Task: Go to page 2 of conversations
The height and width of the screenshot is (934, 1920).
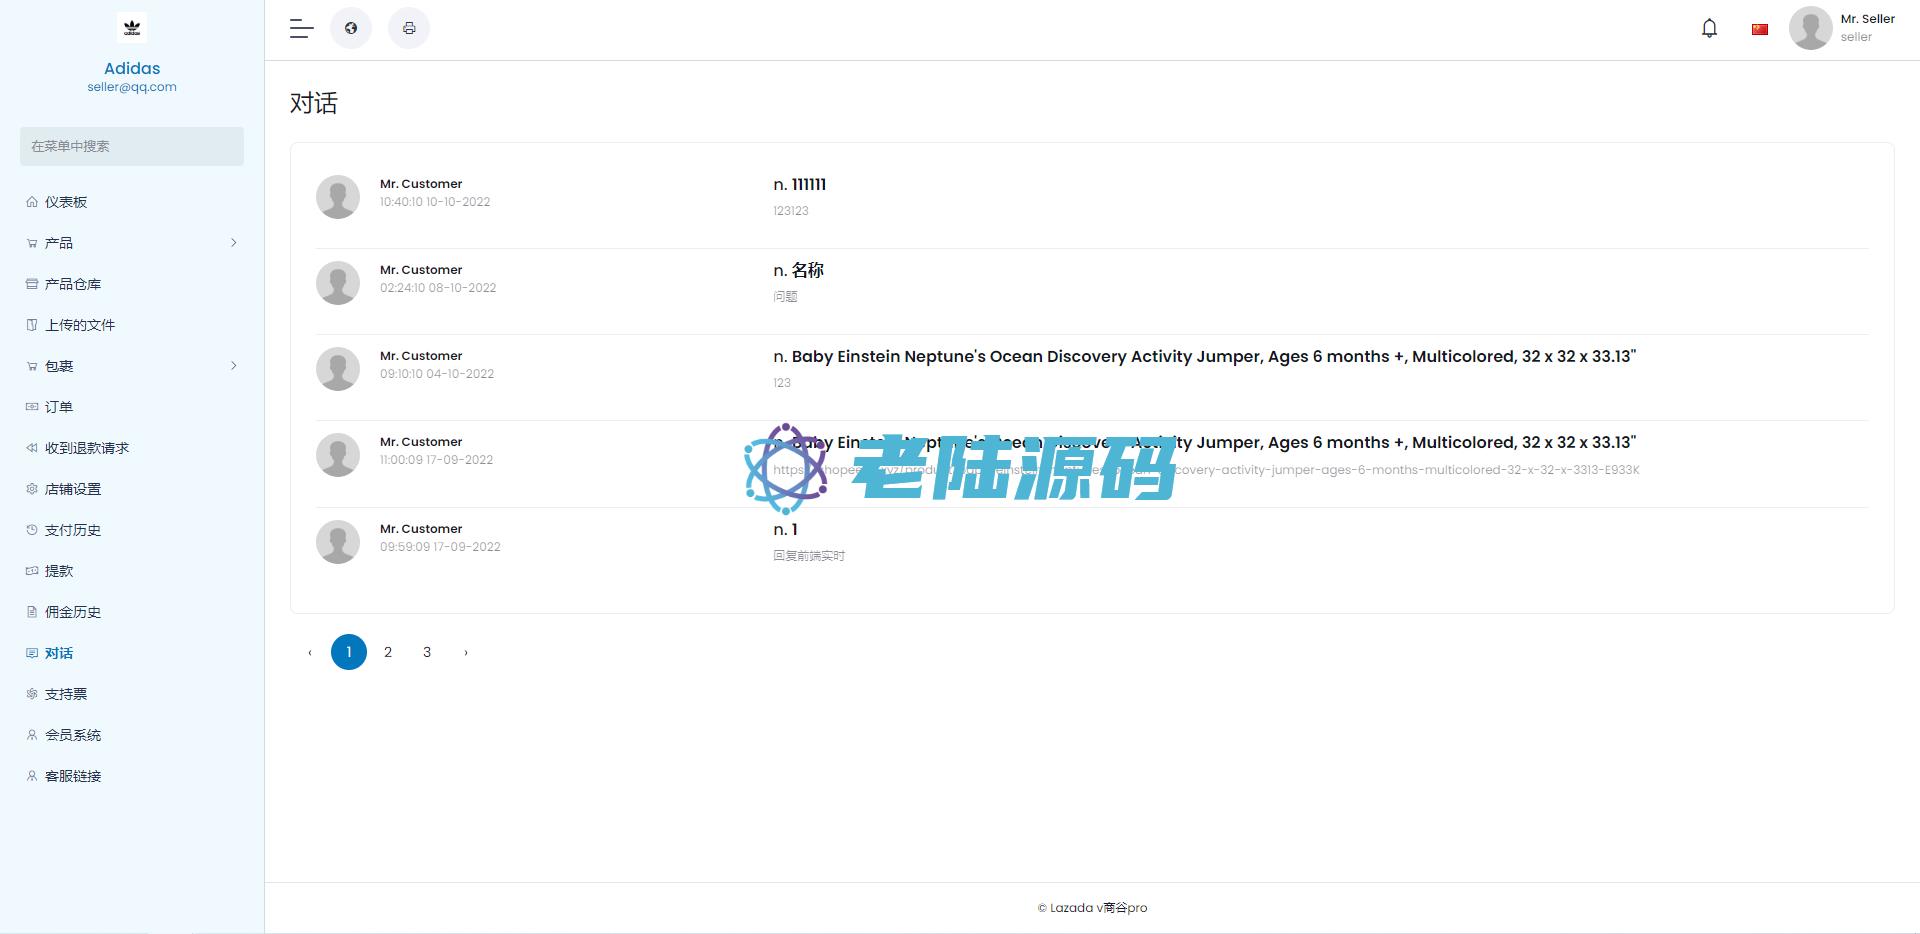Action: point(388,652)
